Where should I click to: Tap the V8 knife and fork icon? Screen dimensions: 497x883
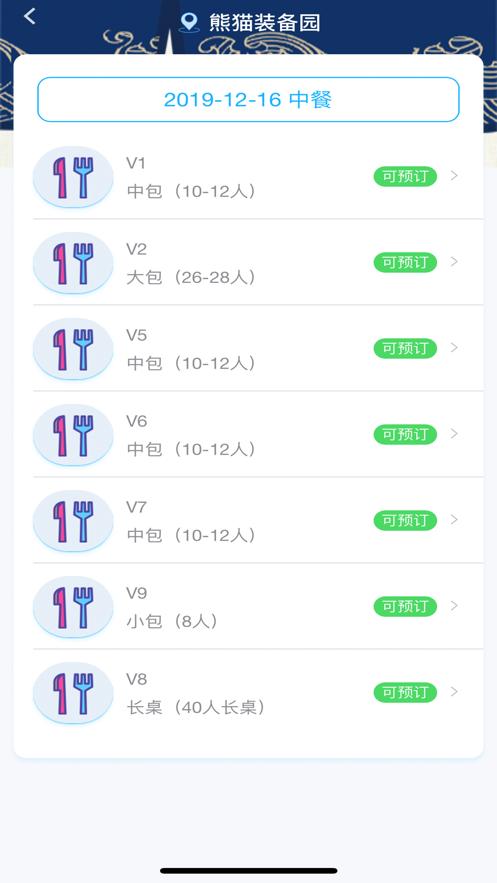[73, 693]
